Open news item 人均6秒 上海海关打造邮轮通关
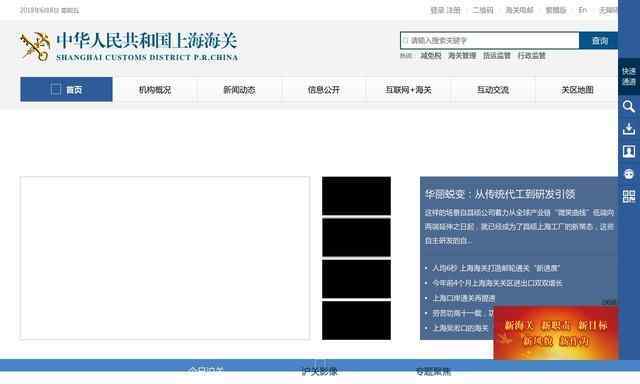The height and width of the screenshot is (384, 640). (x=496, y=268)
